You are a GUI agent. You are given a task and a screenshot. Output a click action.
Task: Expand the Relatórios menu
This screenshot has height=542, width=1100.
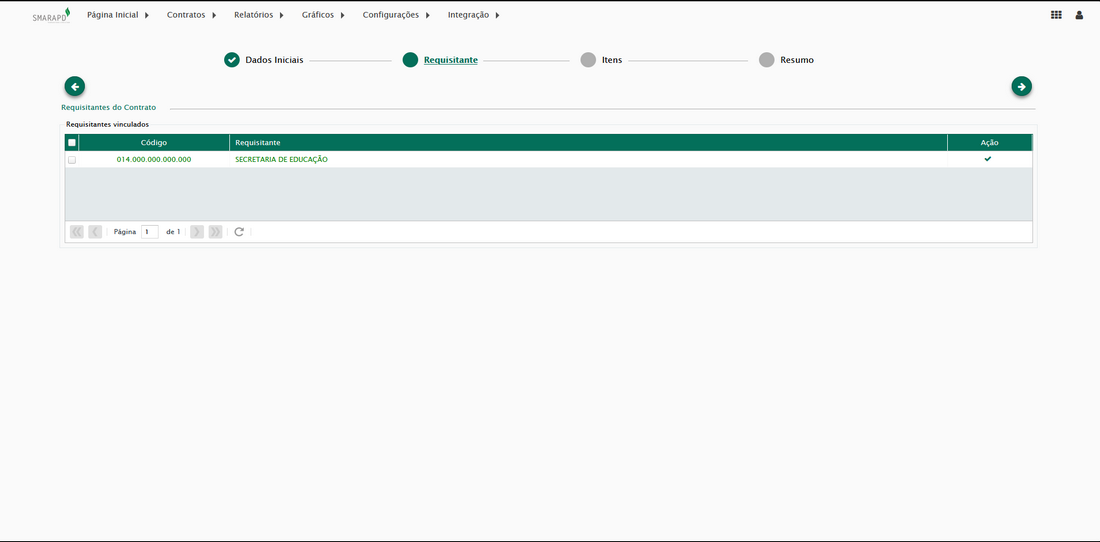point(259,15)
